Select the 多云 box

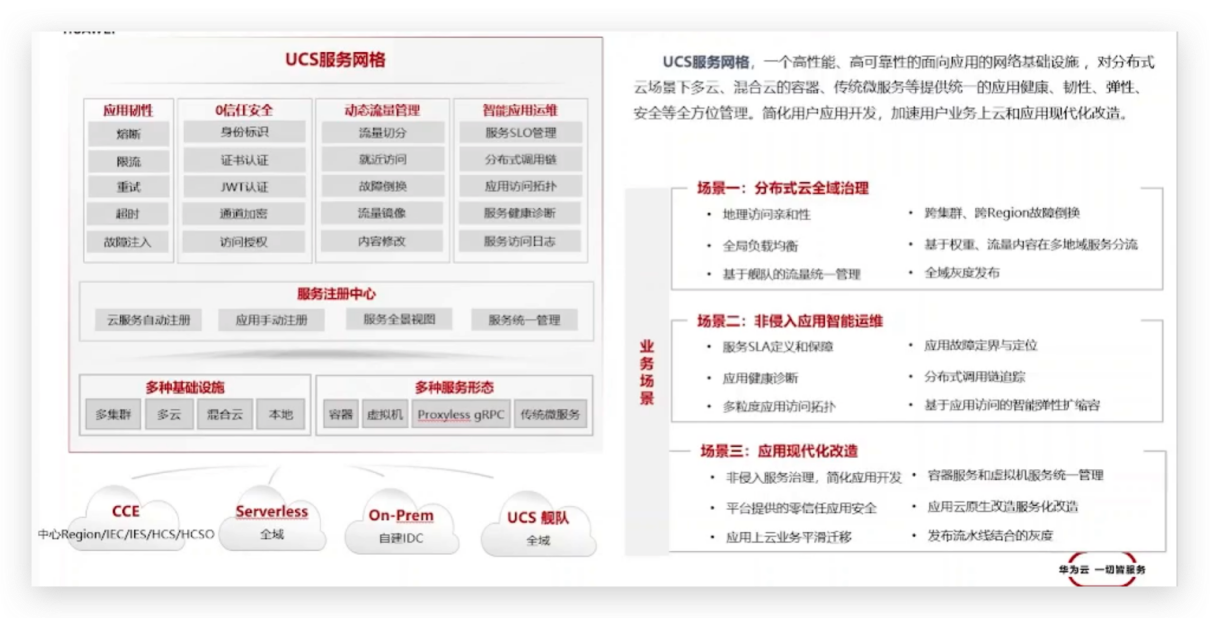[x=169, y=414]
